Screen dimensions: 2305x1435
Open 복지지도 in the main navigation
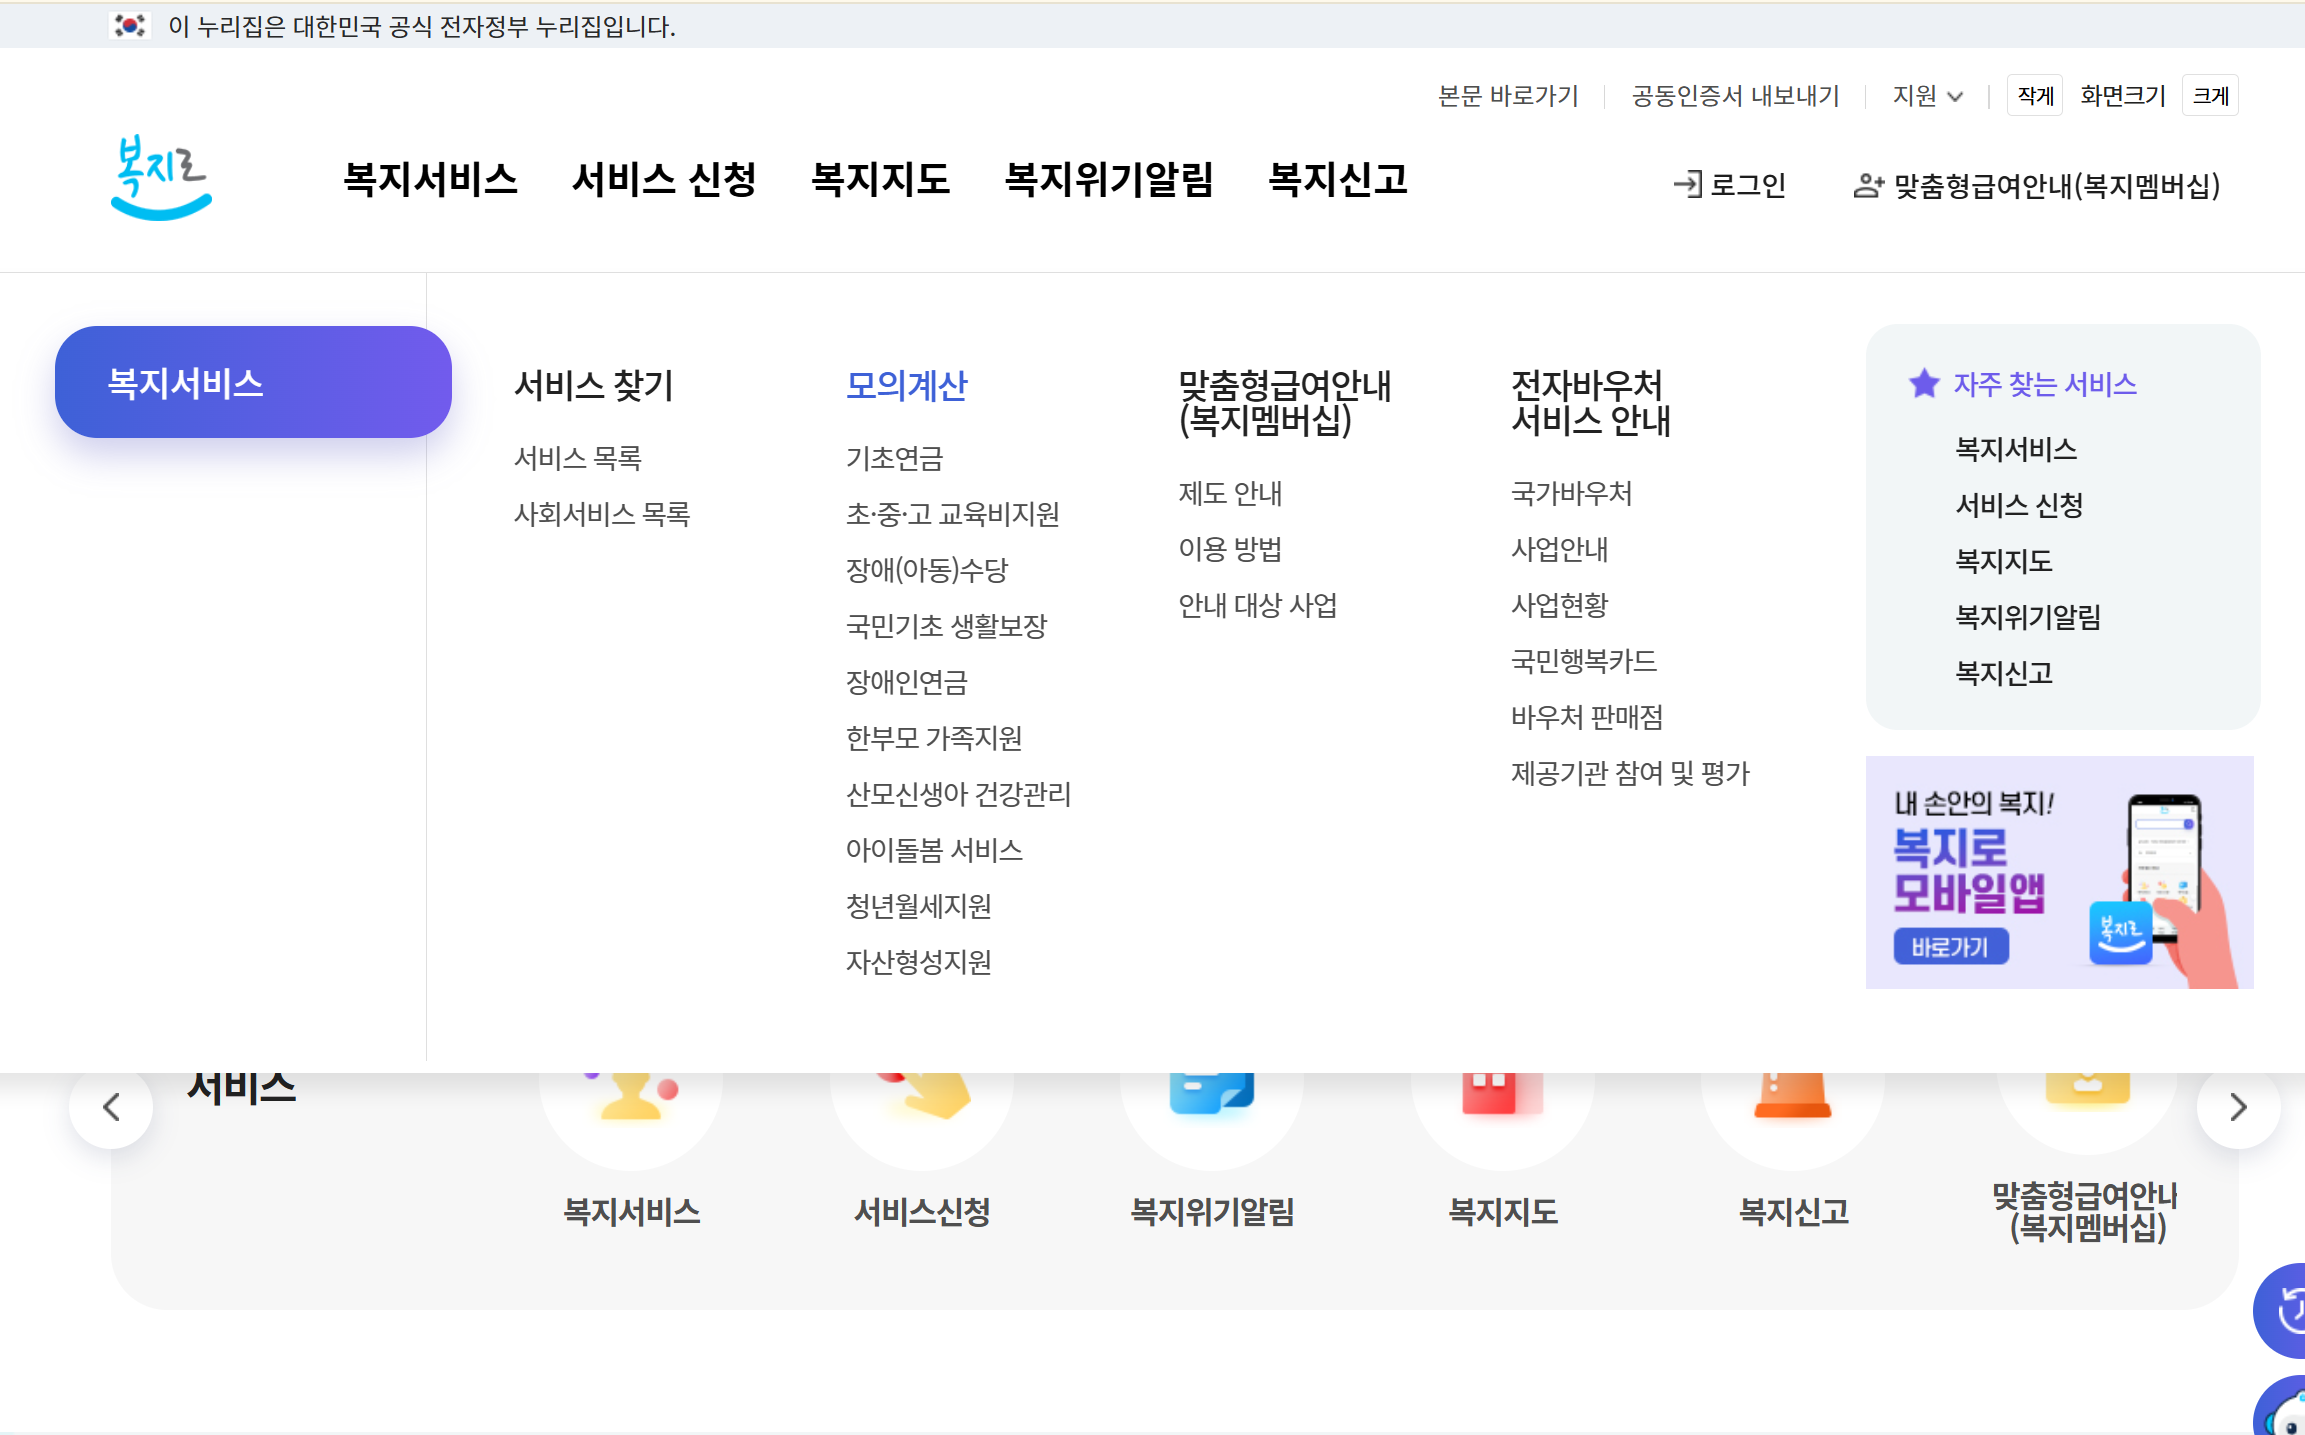(880, 180)
